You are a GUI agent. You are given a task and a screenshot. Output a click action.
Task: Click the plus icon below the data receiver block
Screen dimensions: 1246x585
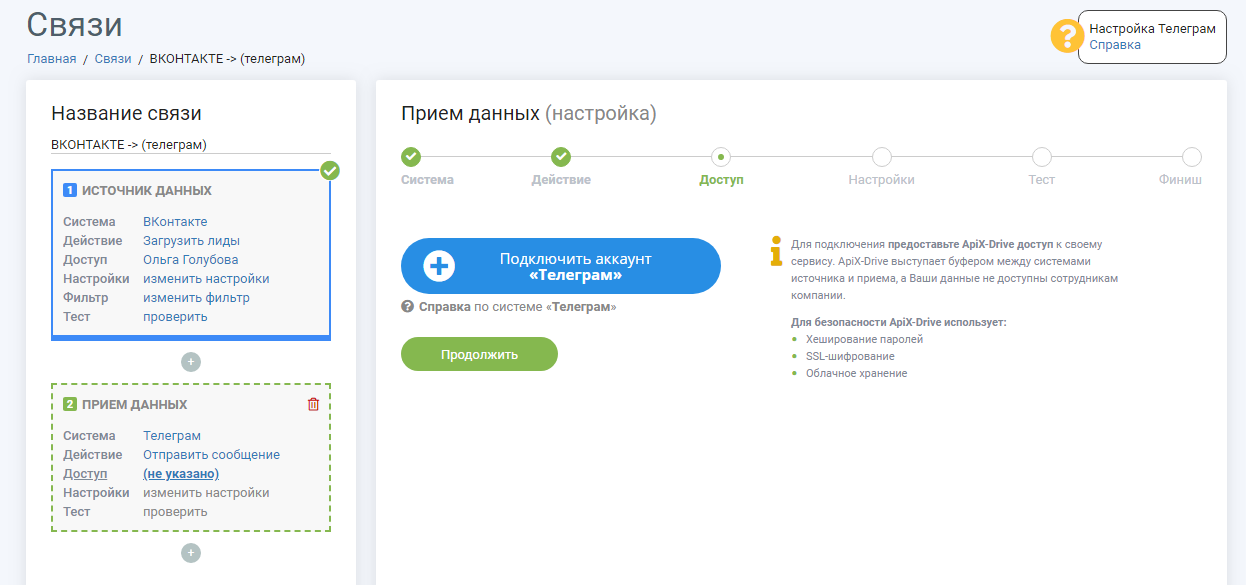point(191,553)
